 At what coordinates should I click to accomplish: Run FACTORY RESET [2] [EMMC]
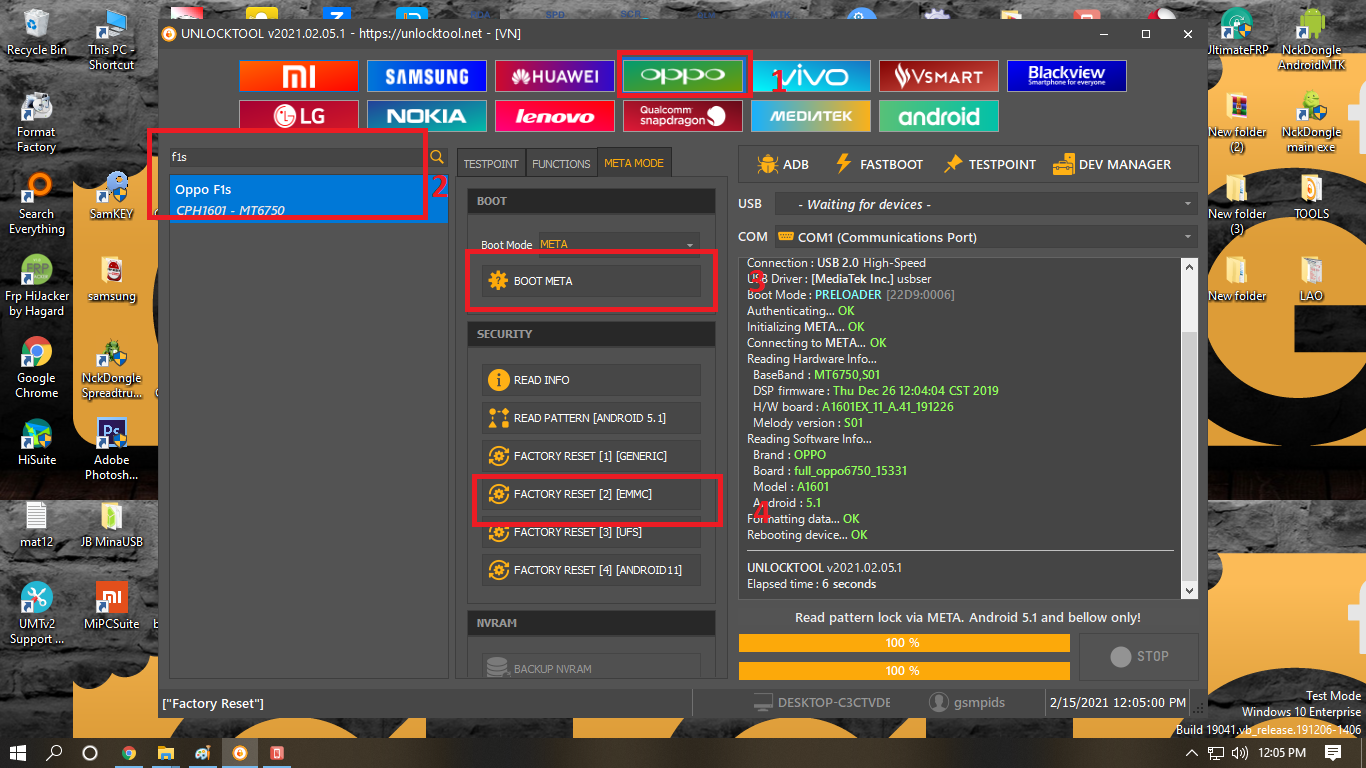(591, 494)
